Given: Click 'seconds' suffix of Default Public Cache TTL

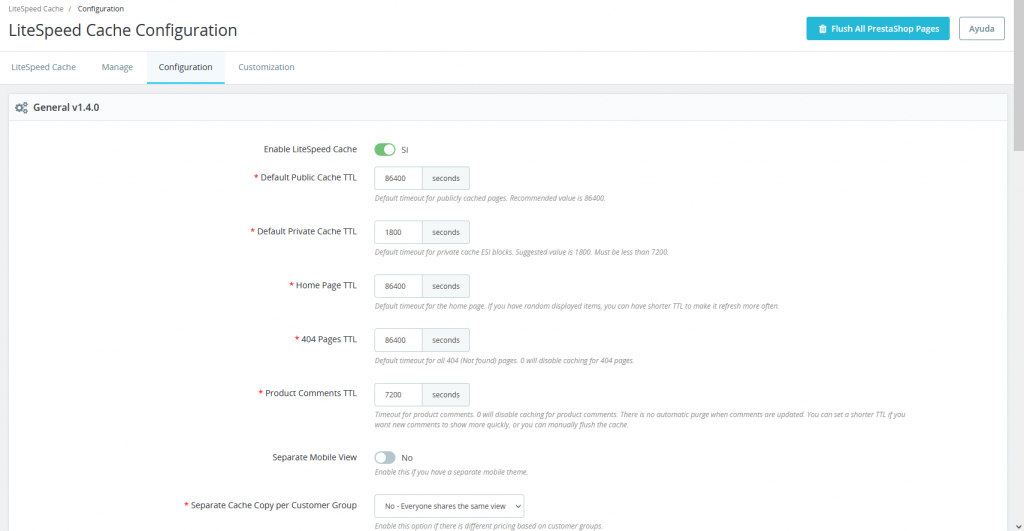Looking at the screenshot, I should 446,178.
